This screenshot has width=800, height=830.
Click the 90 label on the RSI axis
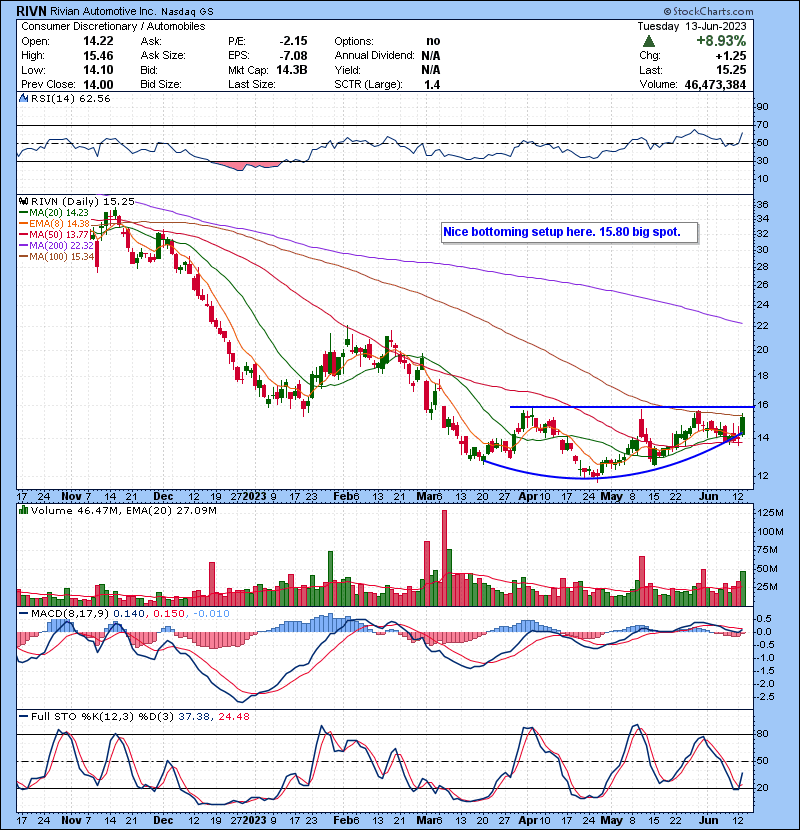coord(762,107)
